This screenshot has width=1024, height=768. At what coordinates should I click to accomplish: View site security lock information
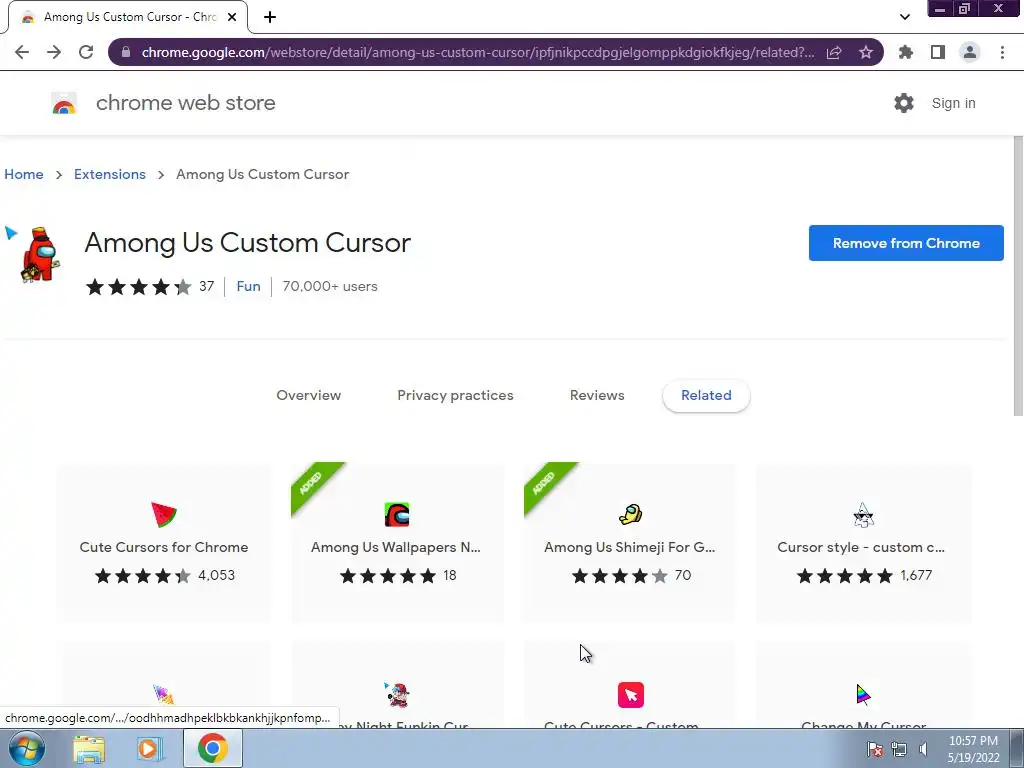point(125,52)
